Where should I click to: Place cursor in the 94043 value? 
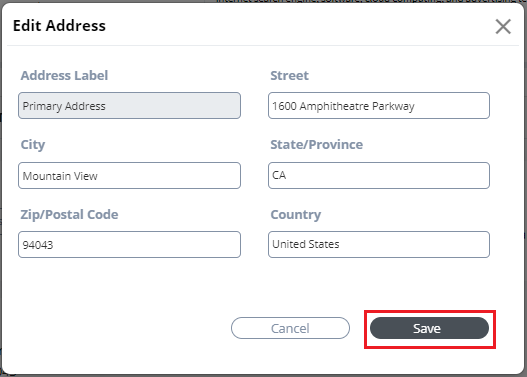(x=38, y=245)
